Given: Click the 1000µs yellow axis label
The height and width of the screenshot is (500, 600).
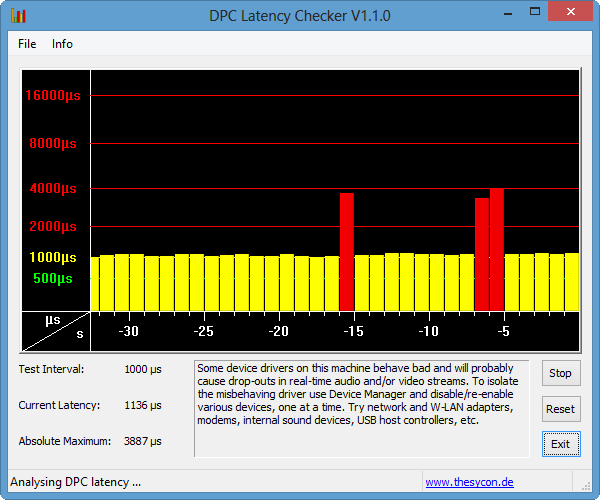Looking at the screenshot, I should click(x=53, y=257).
